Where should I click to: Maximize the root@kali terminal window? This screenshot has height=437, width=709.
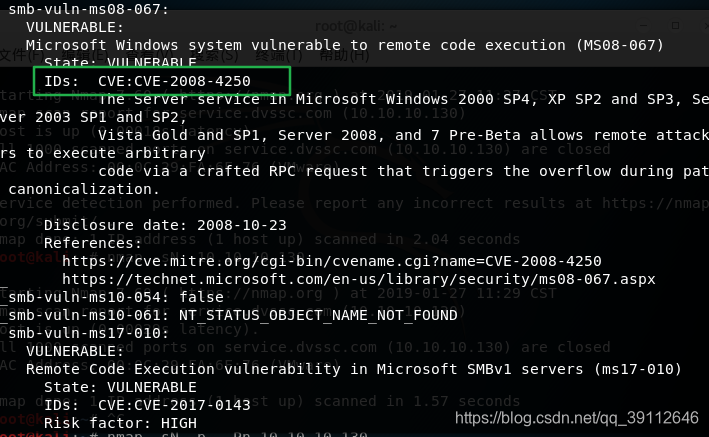pos(675,26)
